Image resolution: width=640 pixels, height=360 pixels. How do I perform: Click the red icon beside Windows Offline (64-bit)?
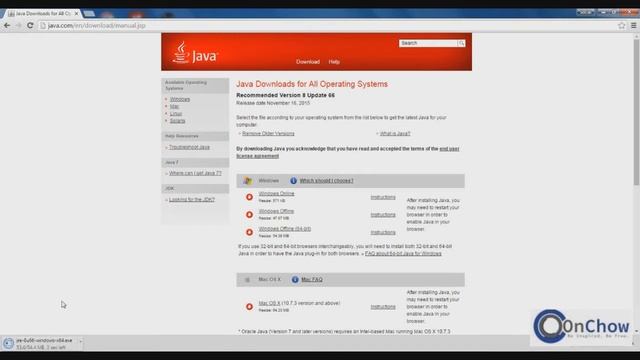[x=249, y=232]
